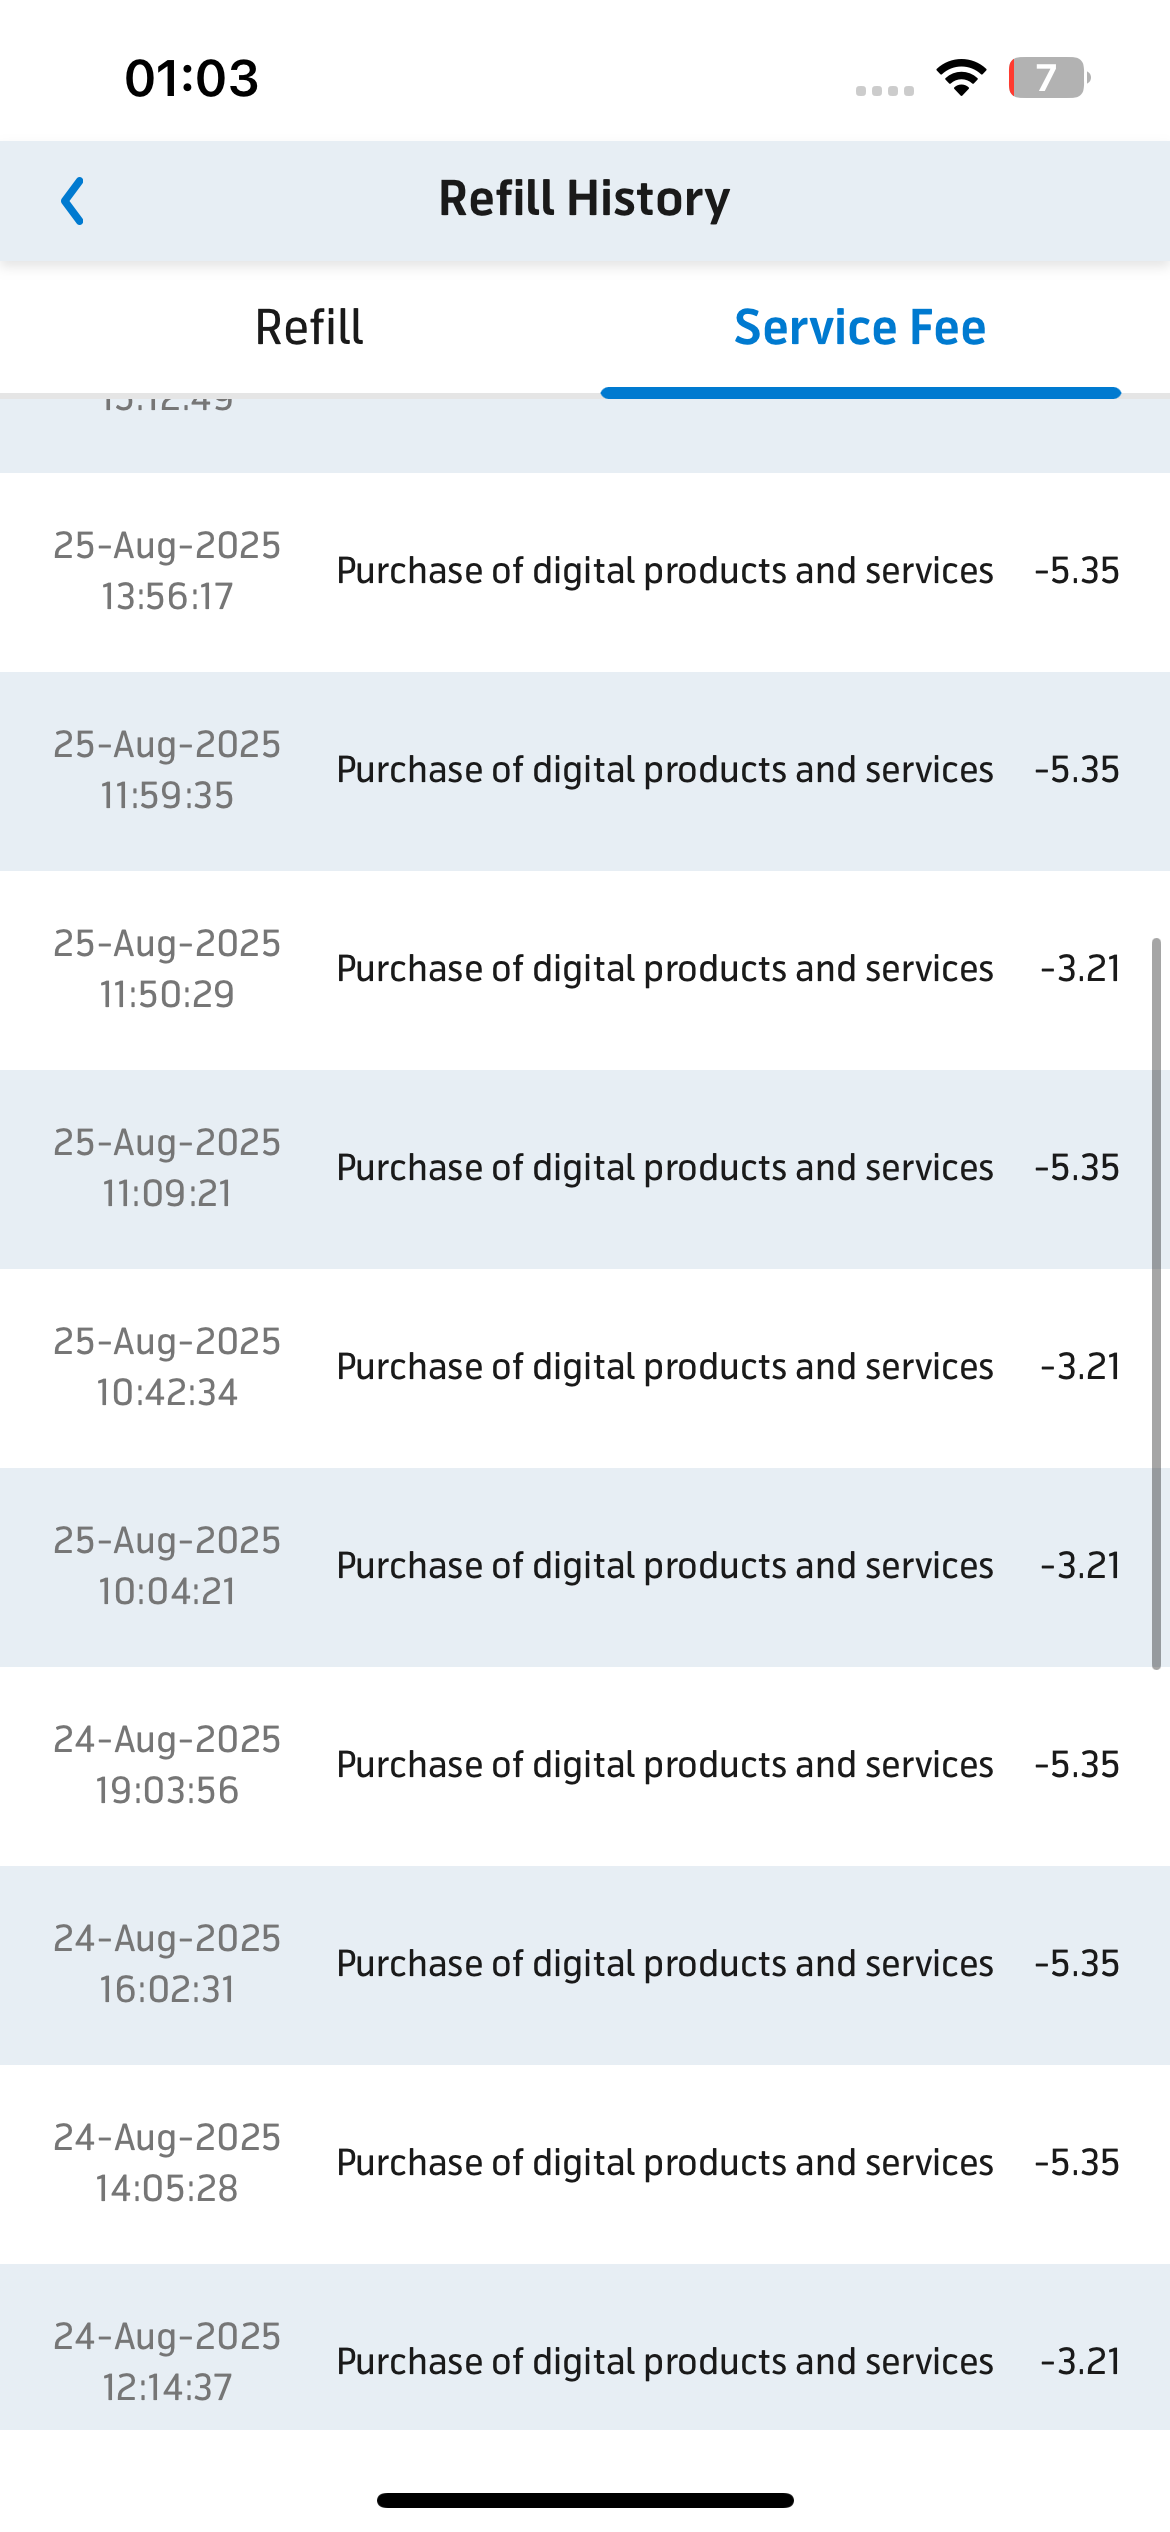
Task: Tap the battery indicator icon
Action: click(x=1049, y=78)
